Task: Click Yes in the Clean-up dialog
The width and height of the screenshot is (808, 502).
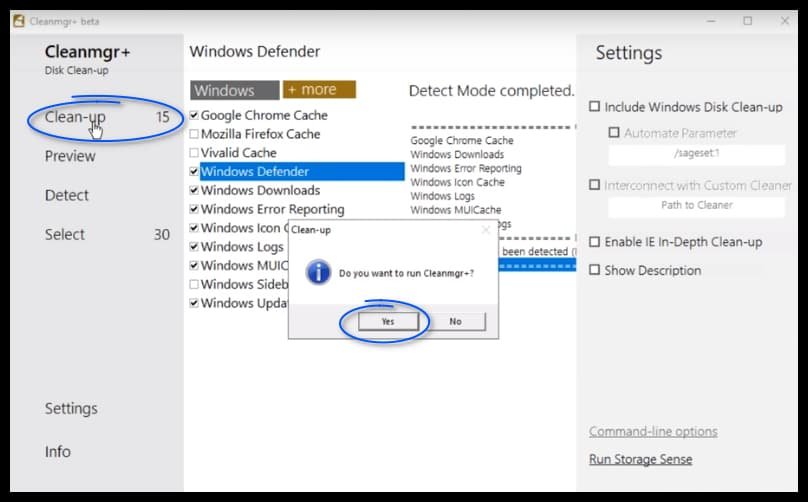Action: [387, 321]
